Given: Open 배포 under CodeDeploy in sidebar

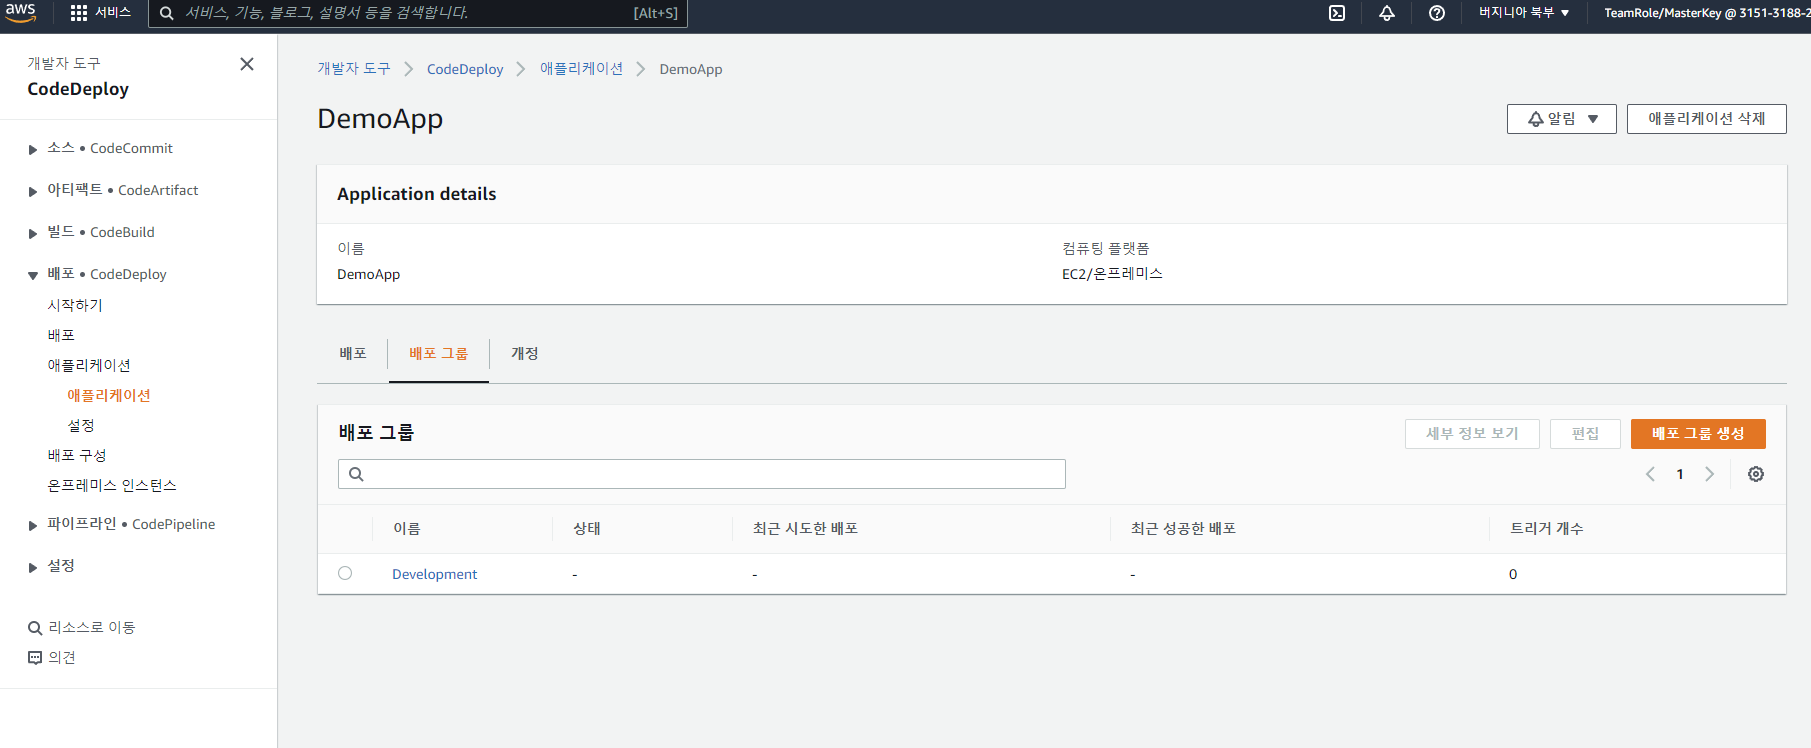Looking at the screenshot, I should (x=61, y=335).
